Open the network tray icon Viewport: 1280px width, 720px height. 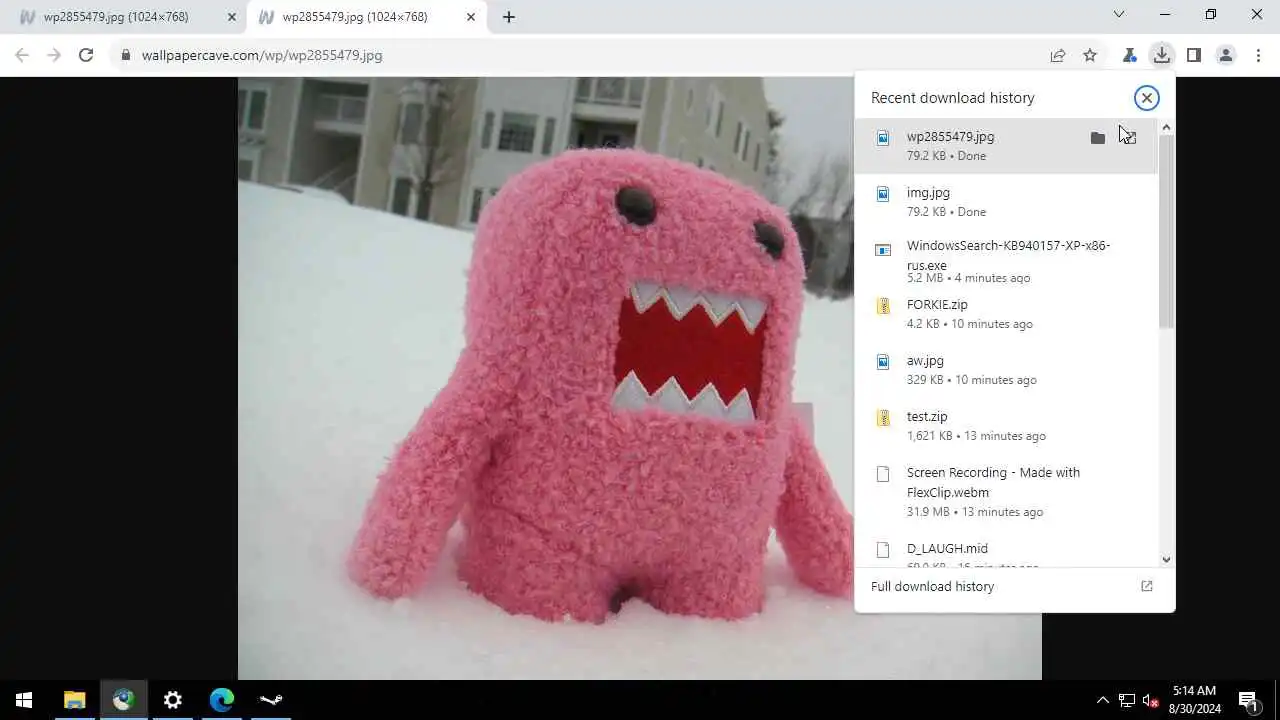pos(1127,700)
